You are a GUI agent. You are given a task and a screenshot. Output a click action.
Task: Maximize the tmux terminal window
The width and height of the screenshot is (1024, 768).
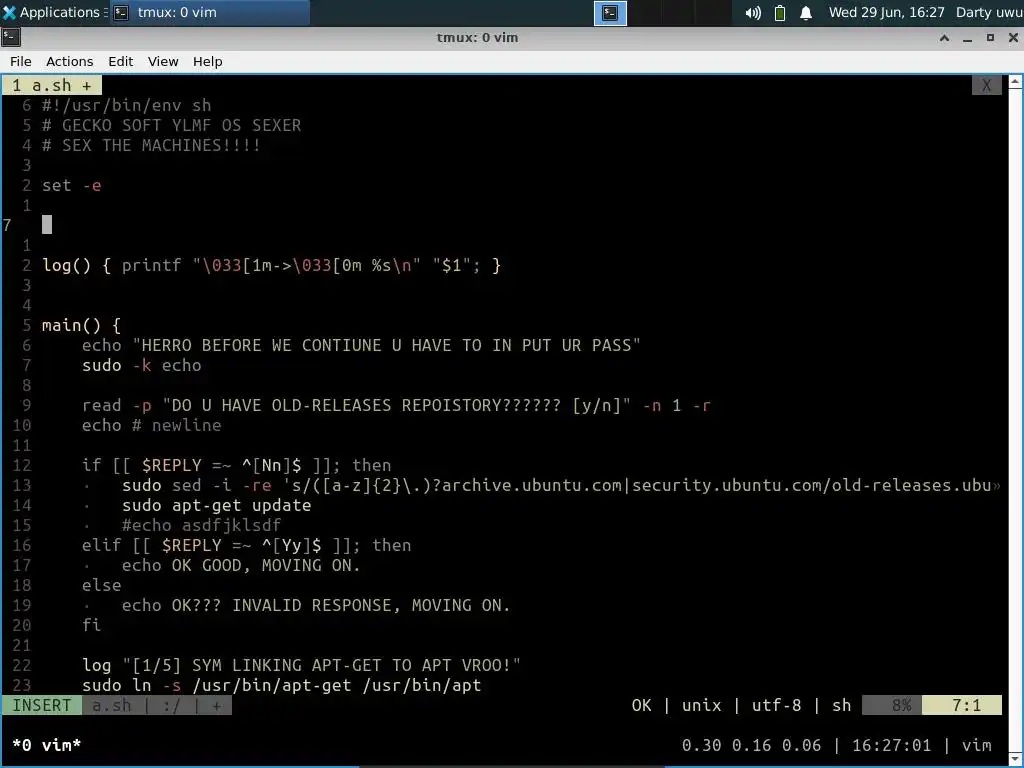click(990, 38)
